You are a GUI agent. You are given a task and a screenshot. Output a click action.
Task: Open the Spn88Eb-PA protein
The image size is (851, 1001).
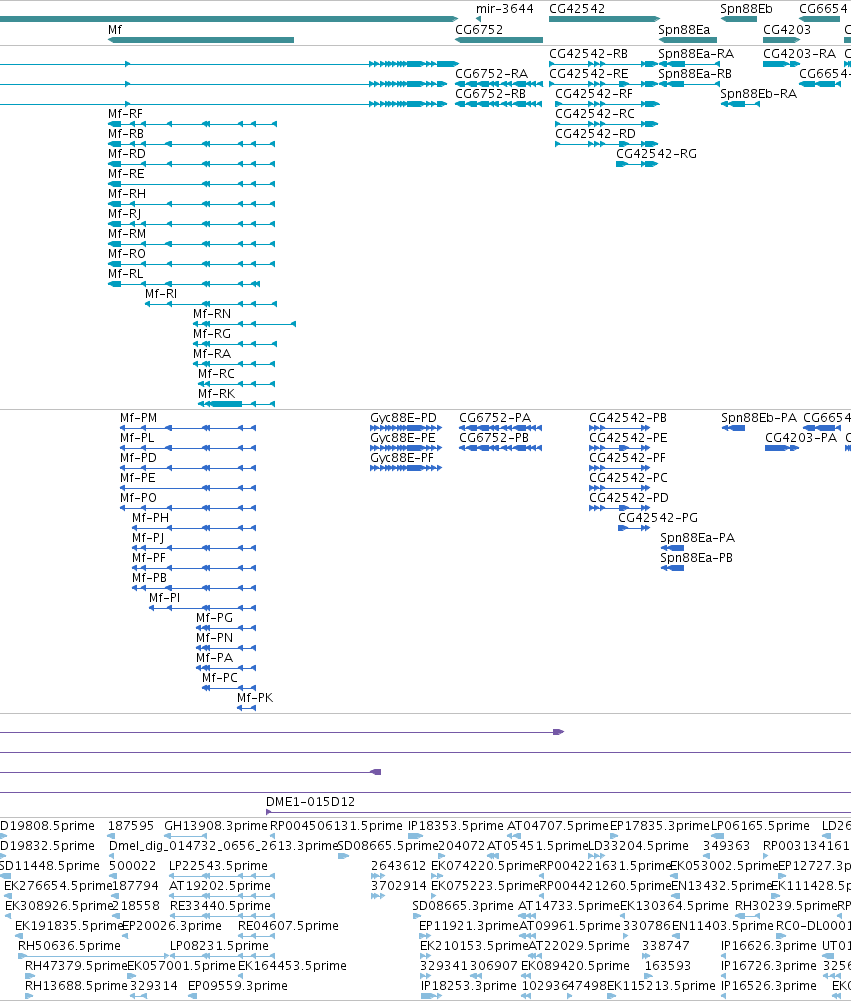(733, 428)
